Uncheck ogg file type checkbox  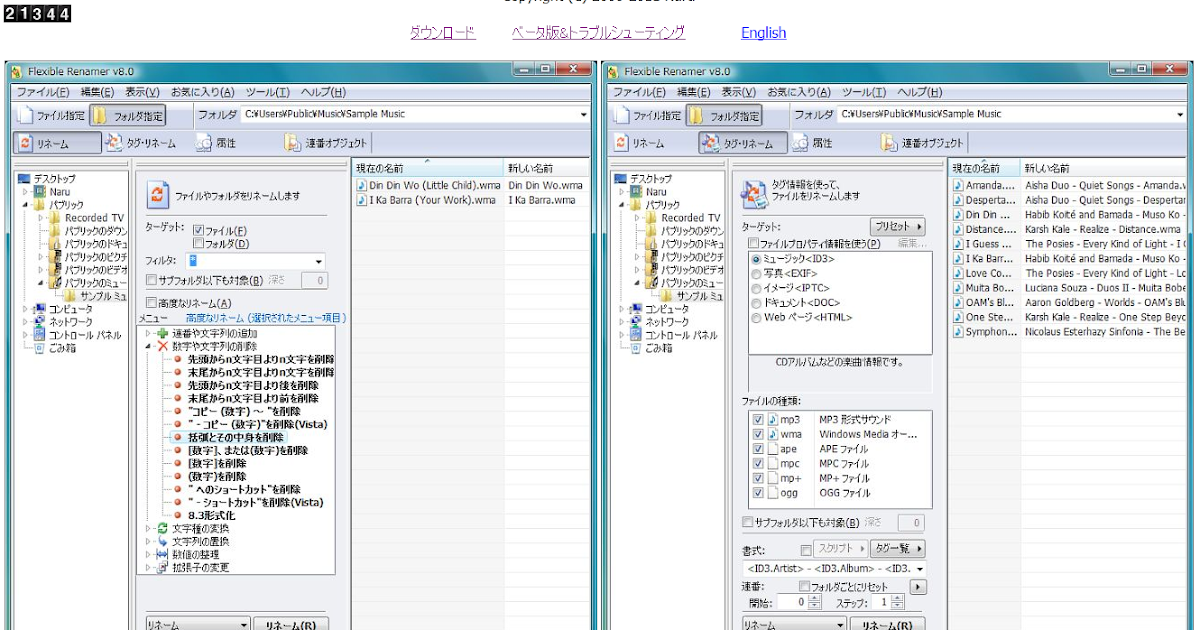pos(758,493)
